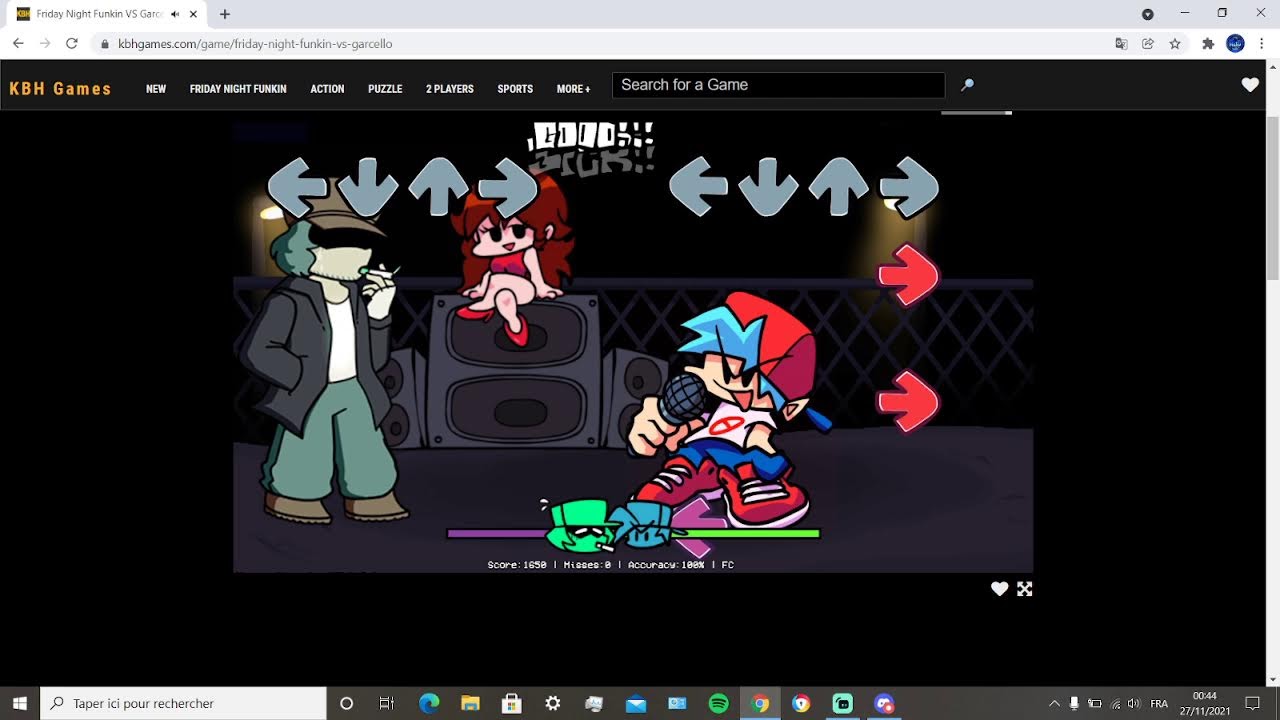Open the Mail app from the taskbar
Screen dimensions: 1280x720
[636, 703]
